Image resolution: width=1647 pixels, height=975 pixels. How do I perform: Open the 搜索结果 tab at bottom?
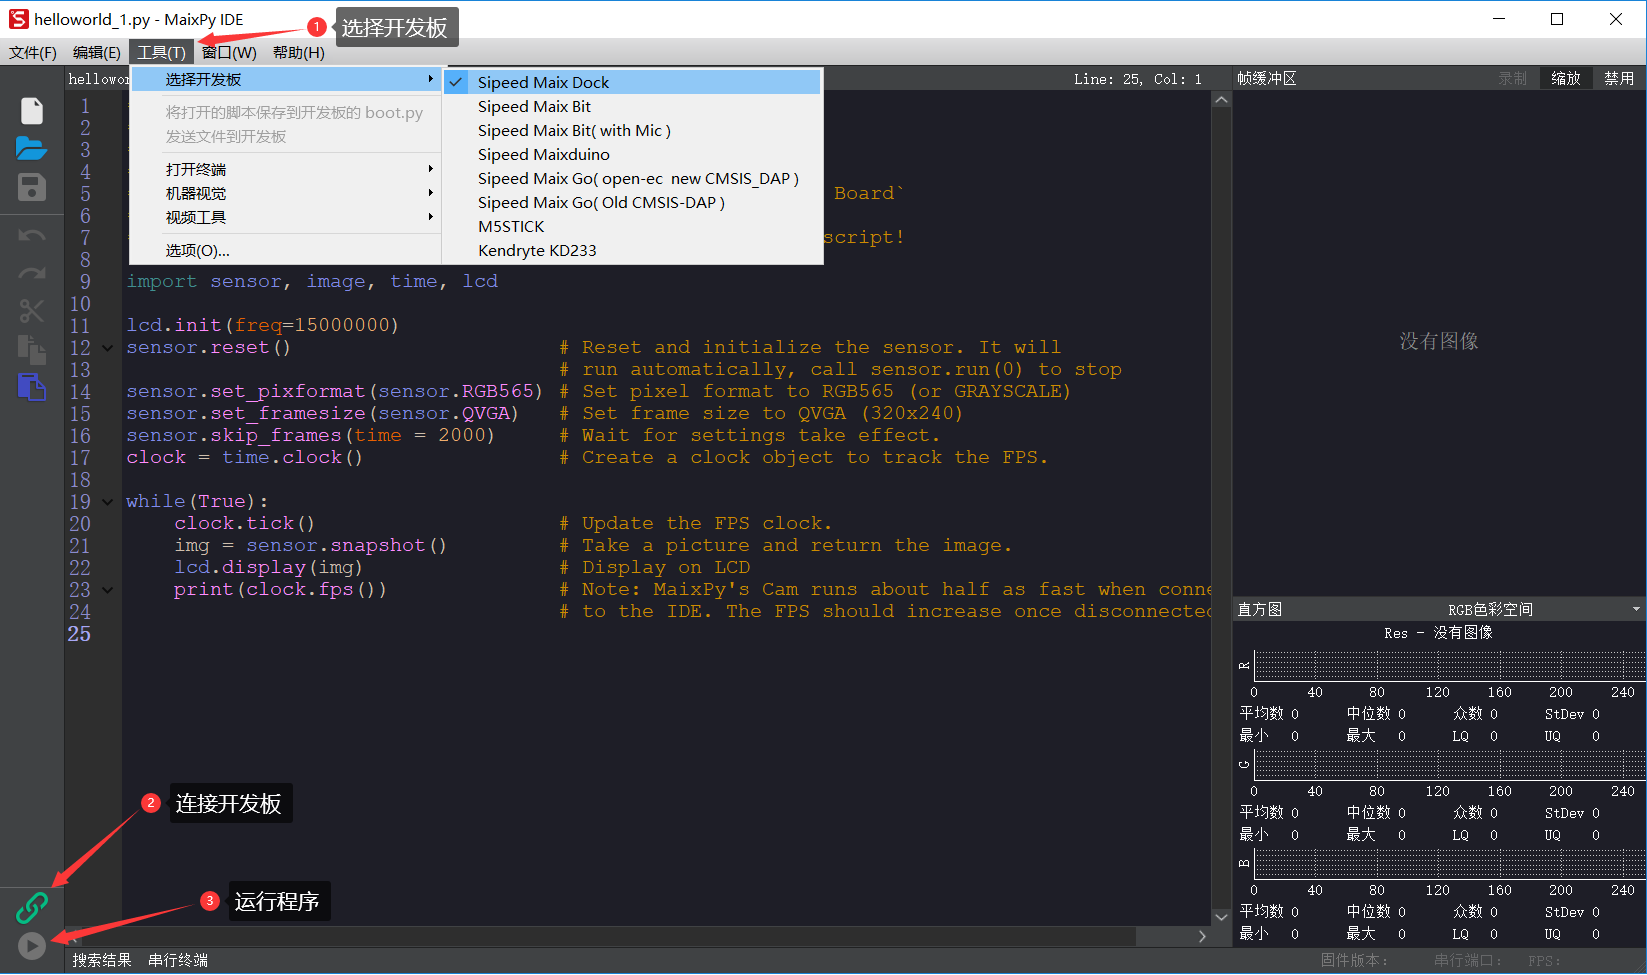point(101,960)
